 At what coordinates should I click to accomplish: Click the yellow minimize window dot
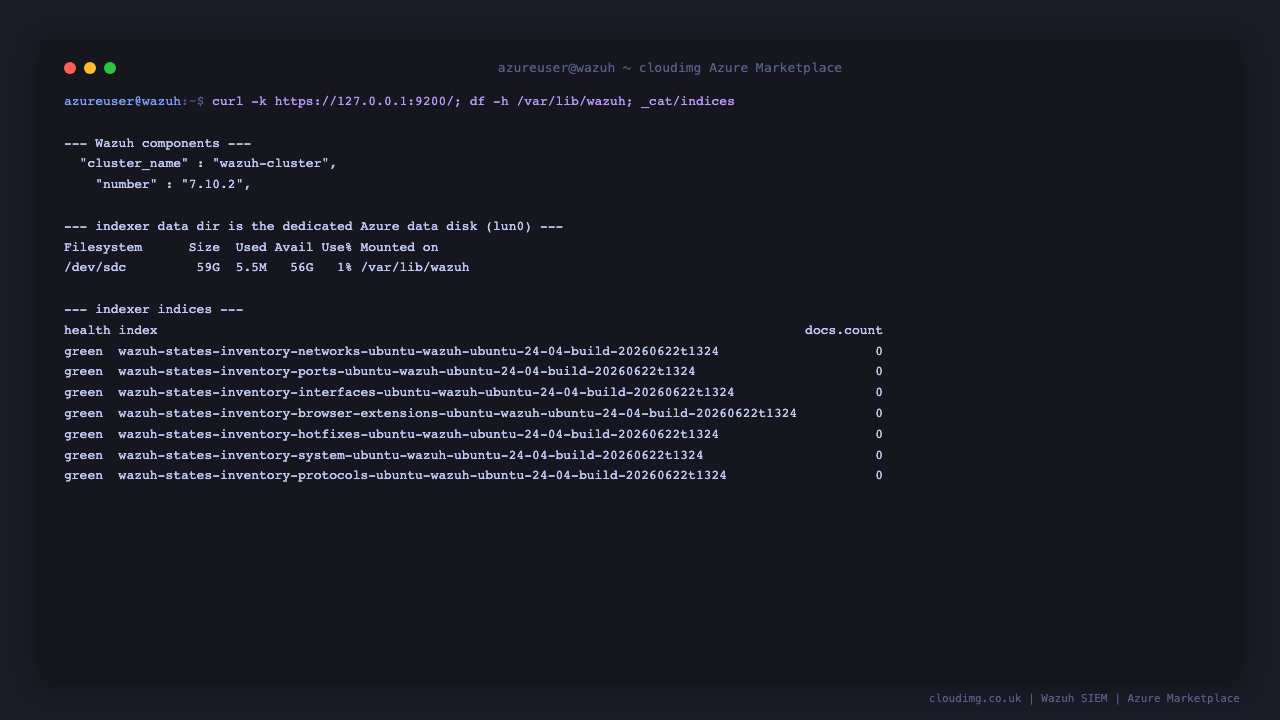[x=90, y=68]
